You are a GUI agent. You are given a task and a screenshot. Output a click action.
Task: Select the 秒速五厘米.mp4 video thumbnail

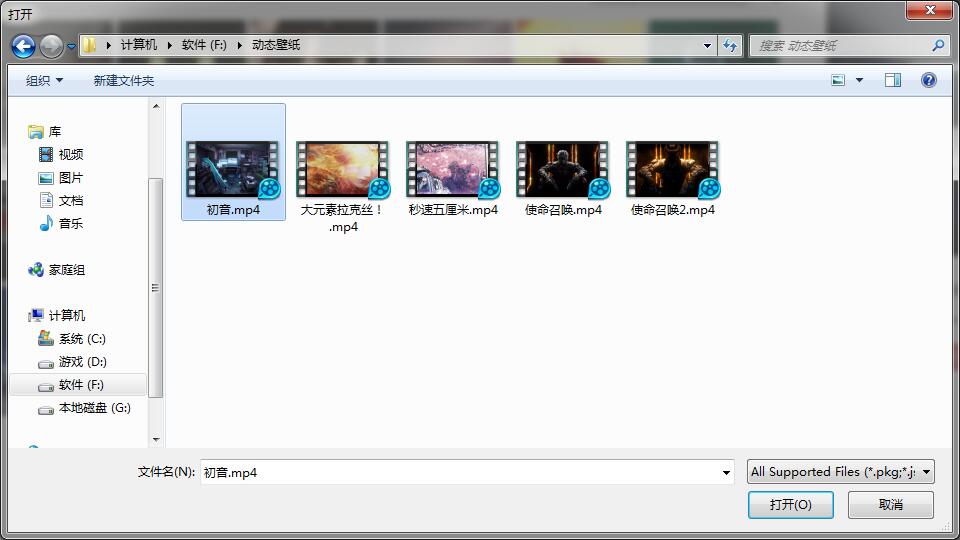[453, 170]
